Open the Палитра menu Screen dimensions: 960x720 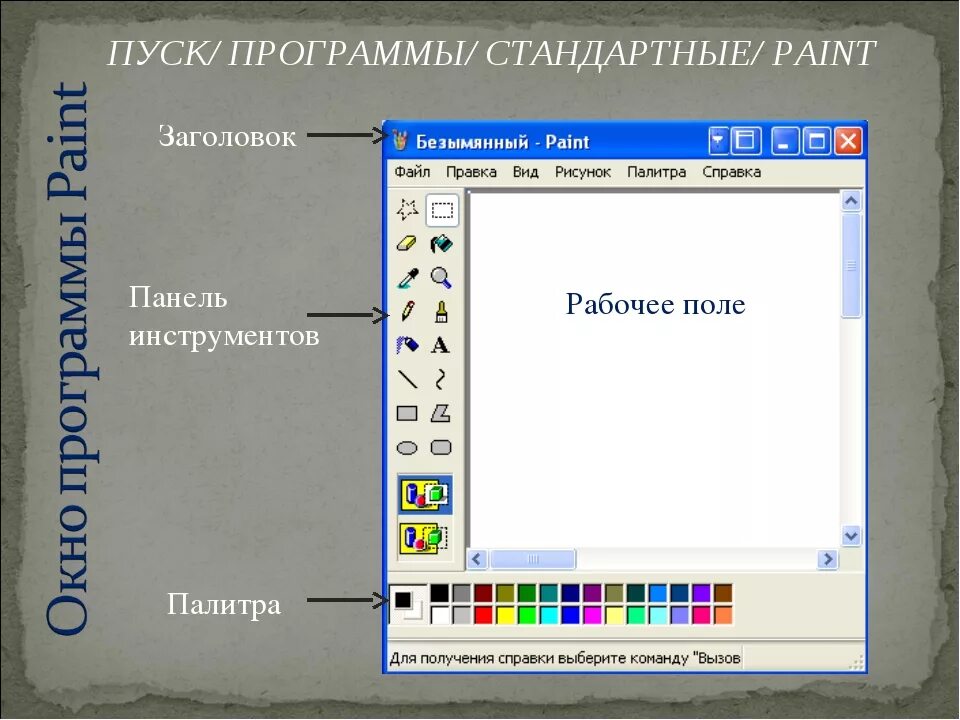point(656,172)
